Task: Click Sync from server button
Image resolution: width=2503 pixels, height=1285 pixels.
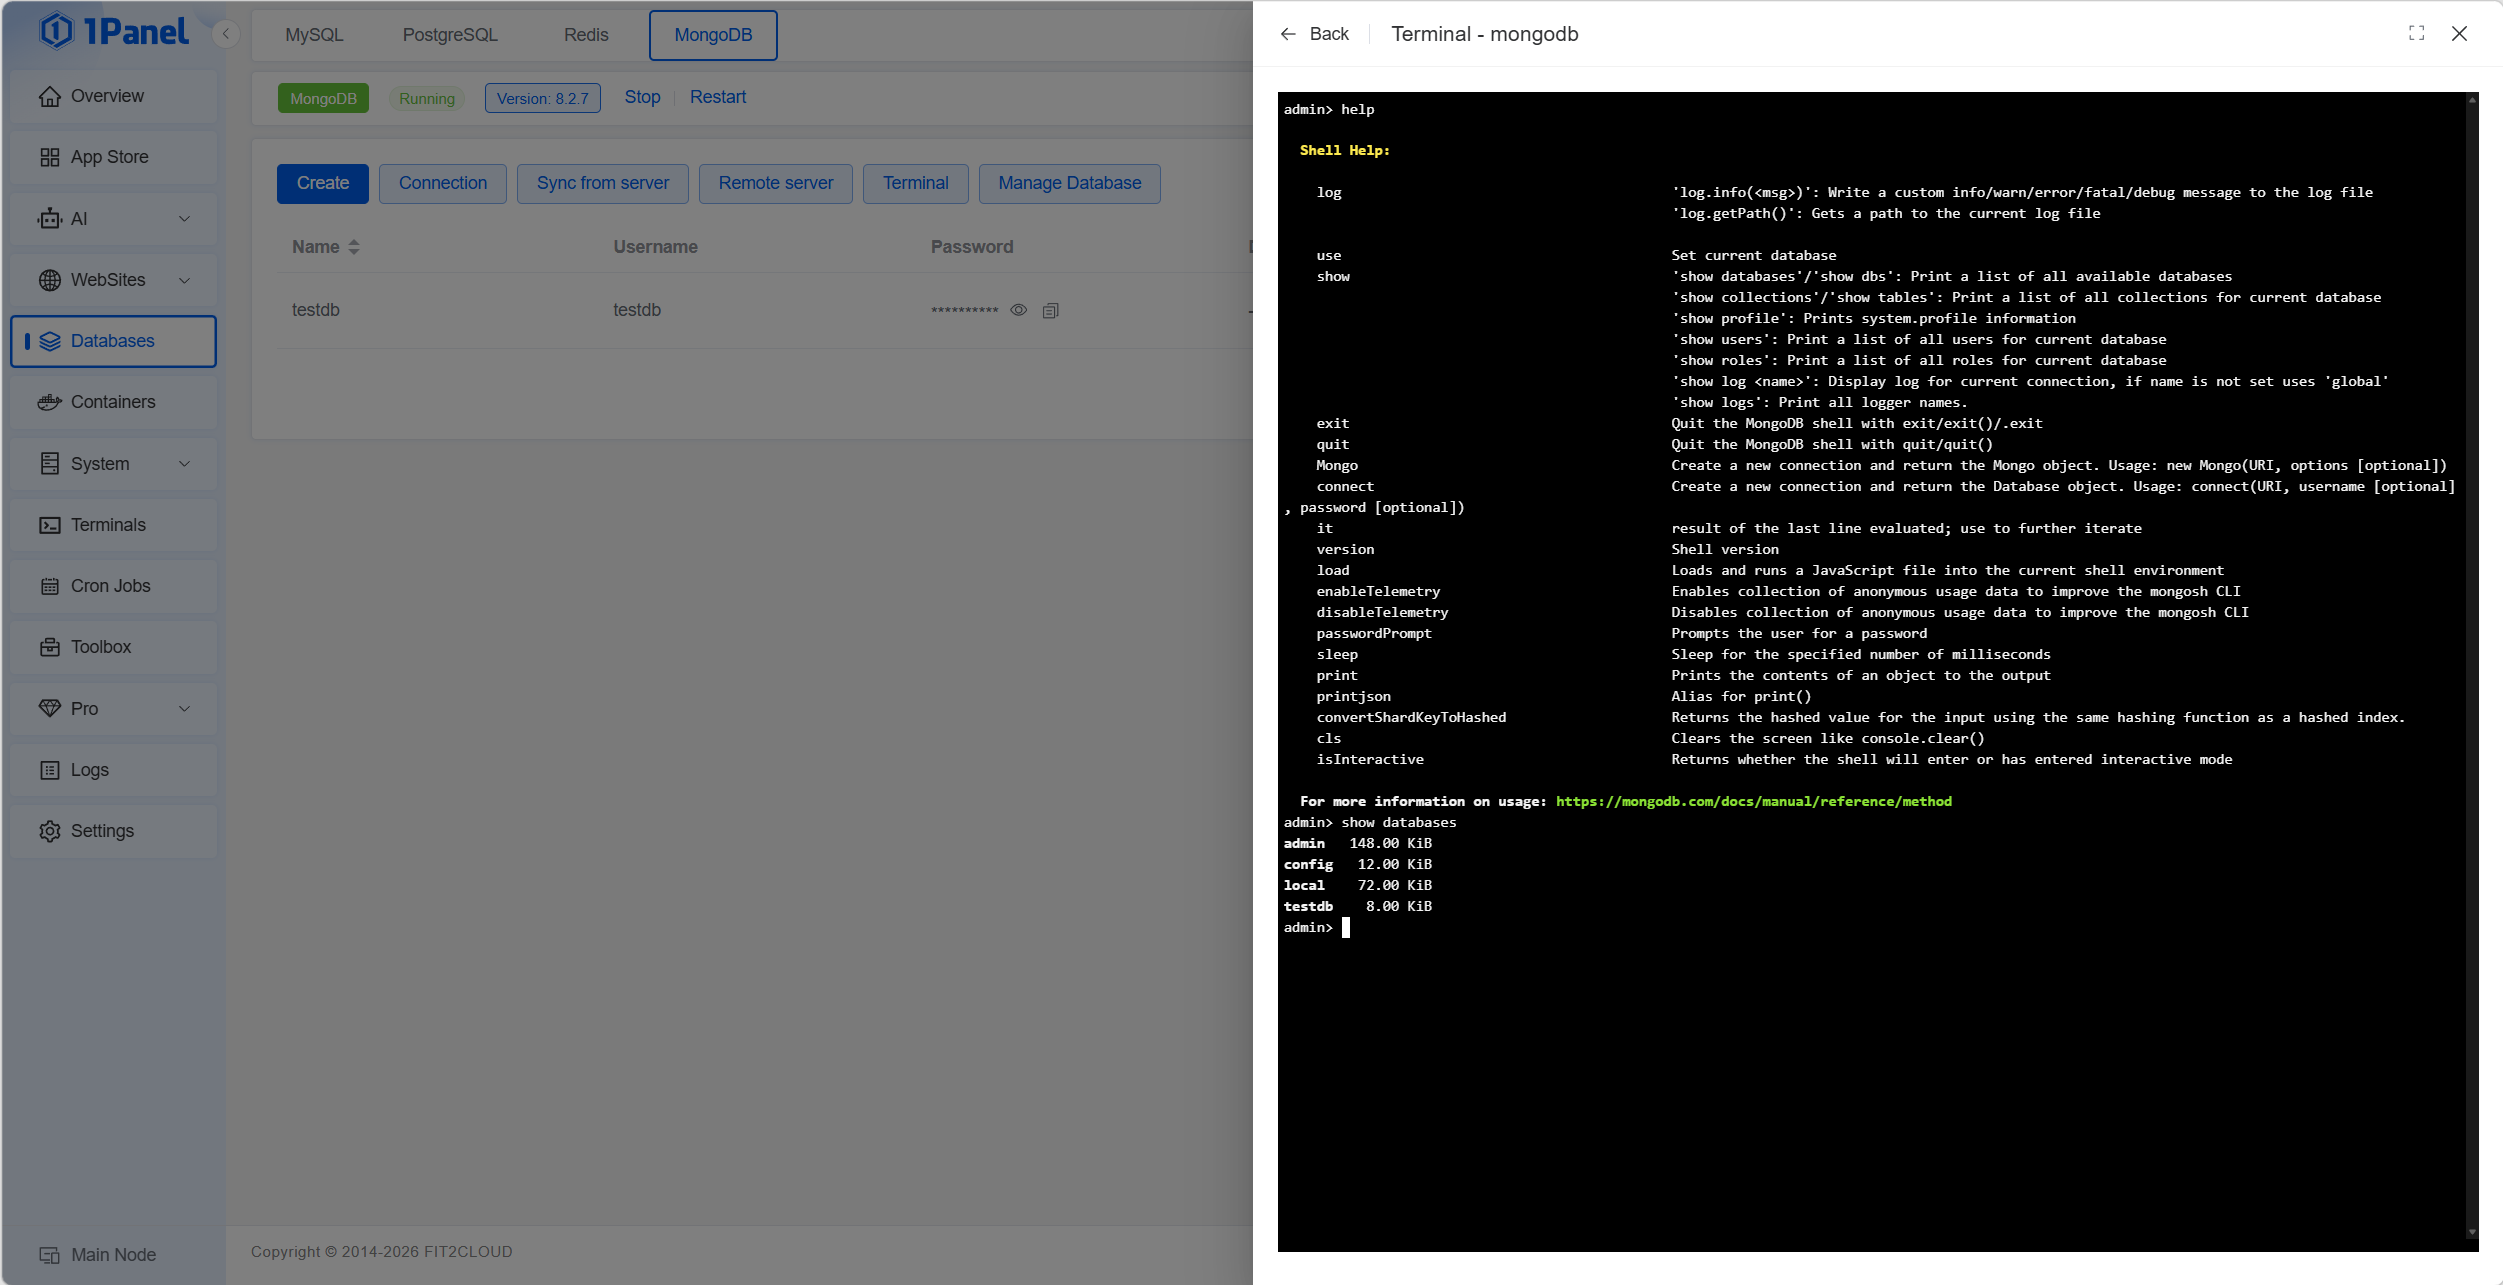Action: click(603, 184)
